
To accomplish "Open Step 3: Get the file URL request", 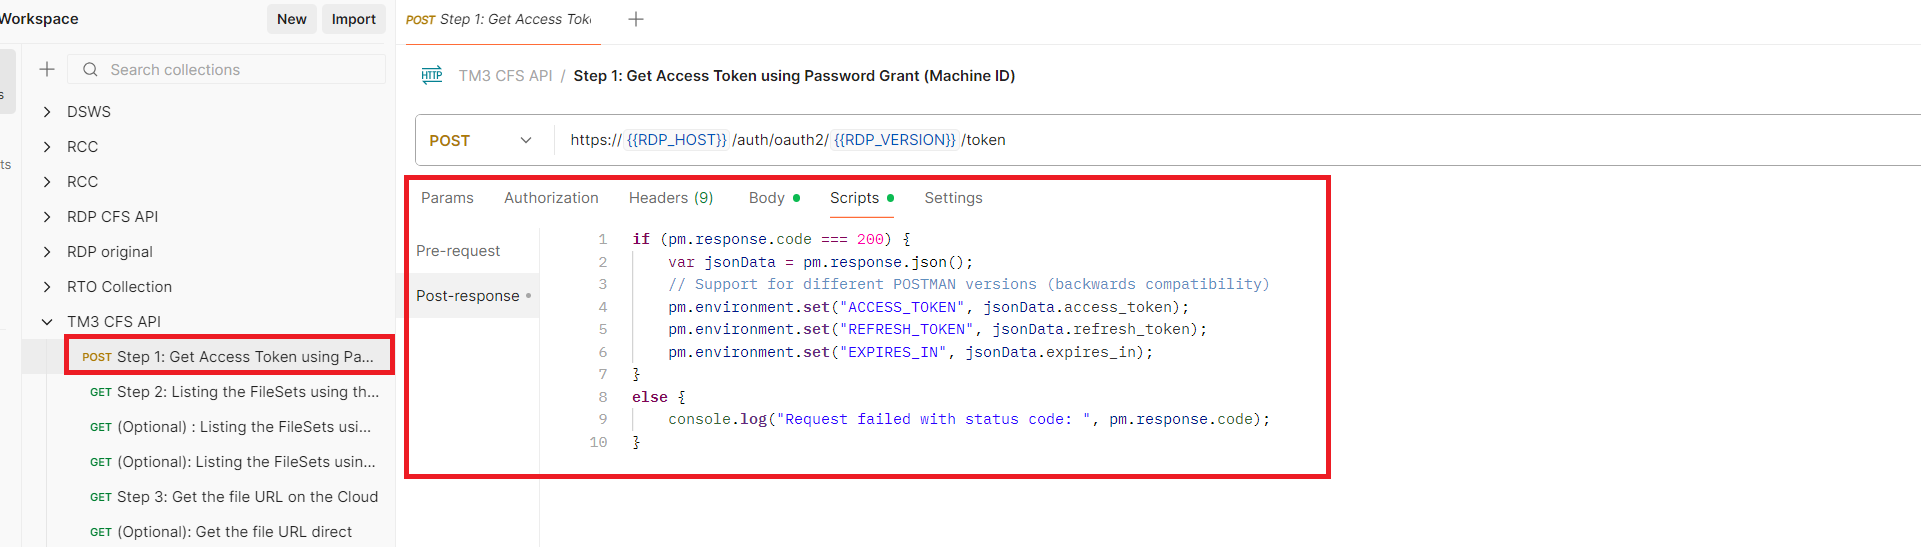I will [x=246, y=497].
